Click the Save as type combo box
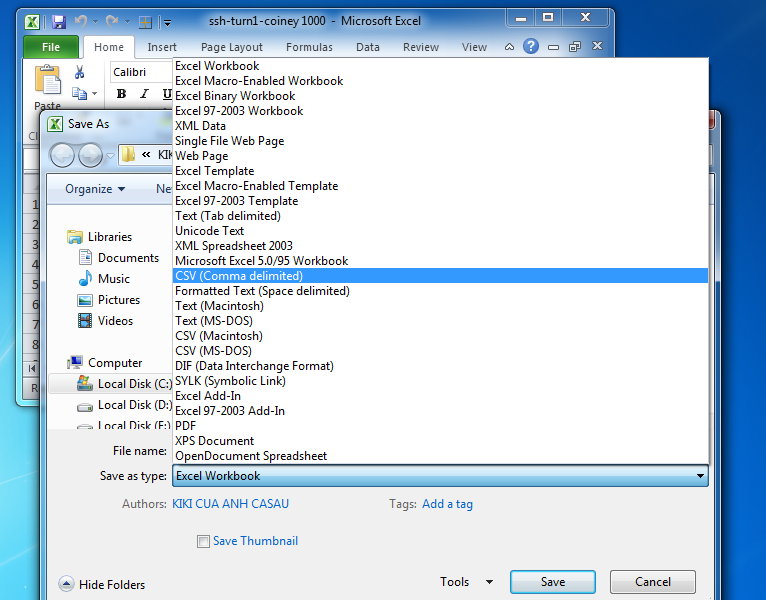Viewport: 766px width, 600px height. tap(440, 475)
